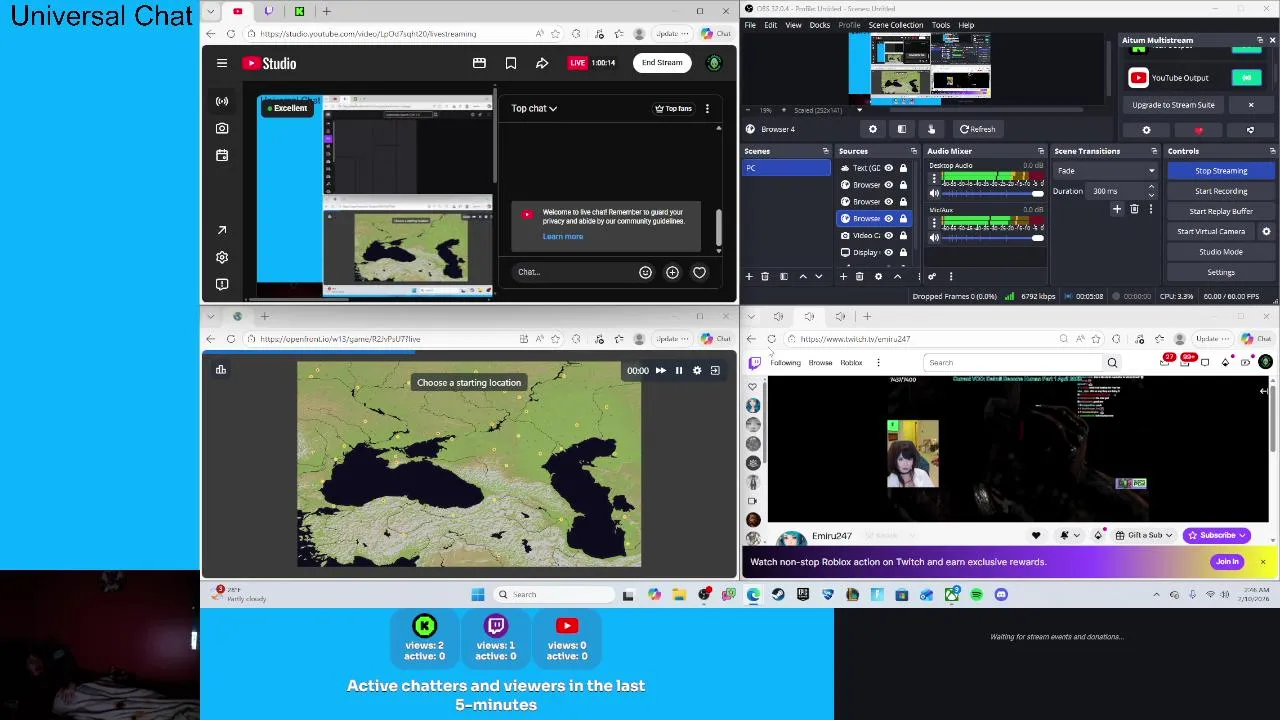
Task: Open YouTube Studio hamburger menu
Action: point(222,63)
